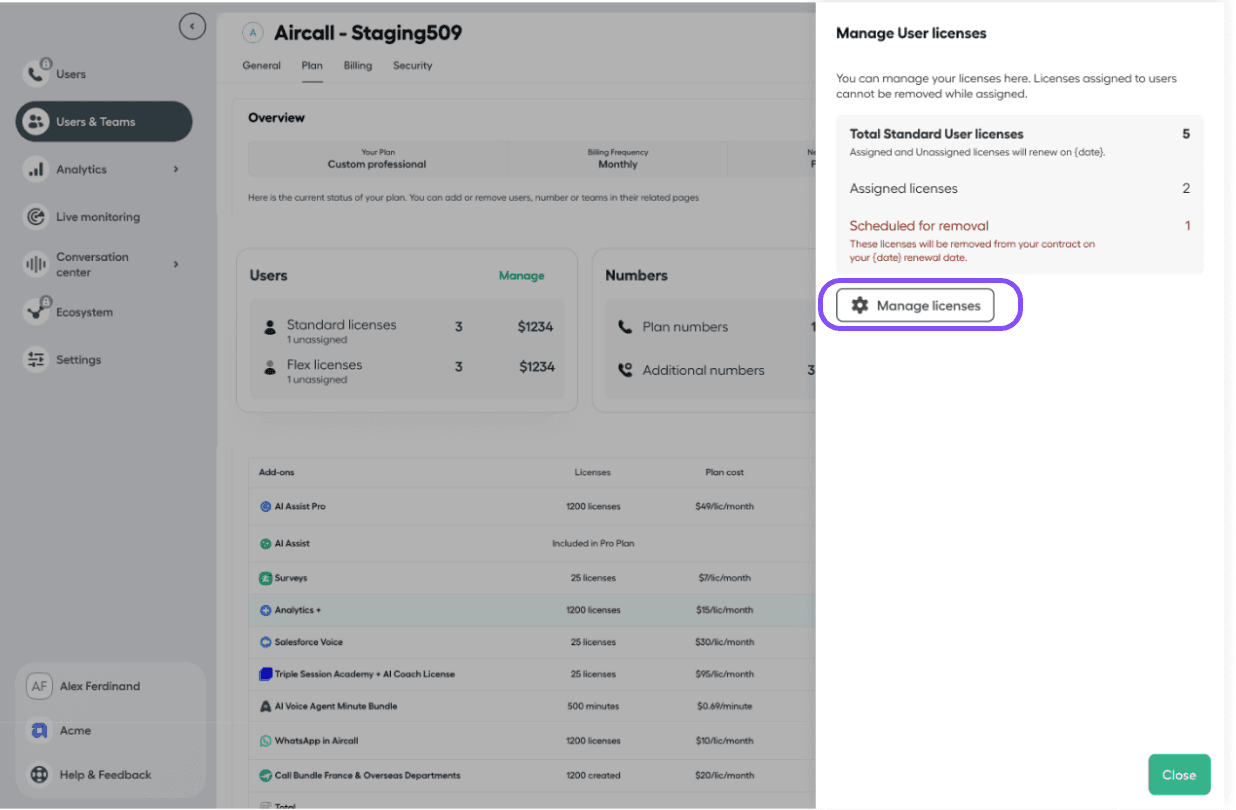Image resolution: width=1236 pixels, height=810 pixels.
Task: Open the Settings sliders icon
Action: pos(37,360)
